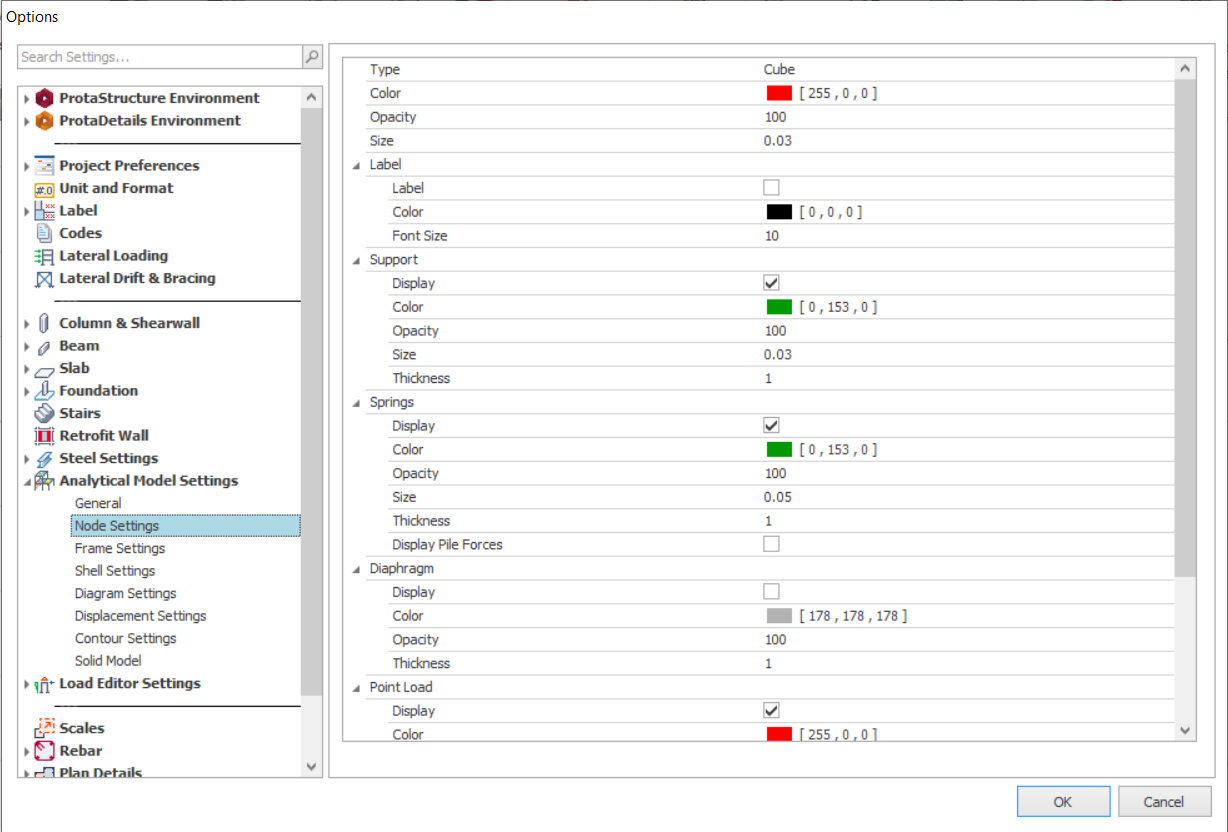Expand the Load Editor Settings node

27,685
